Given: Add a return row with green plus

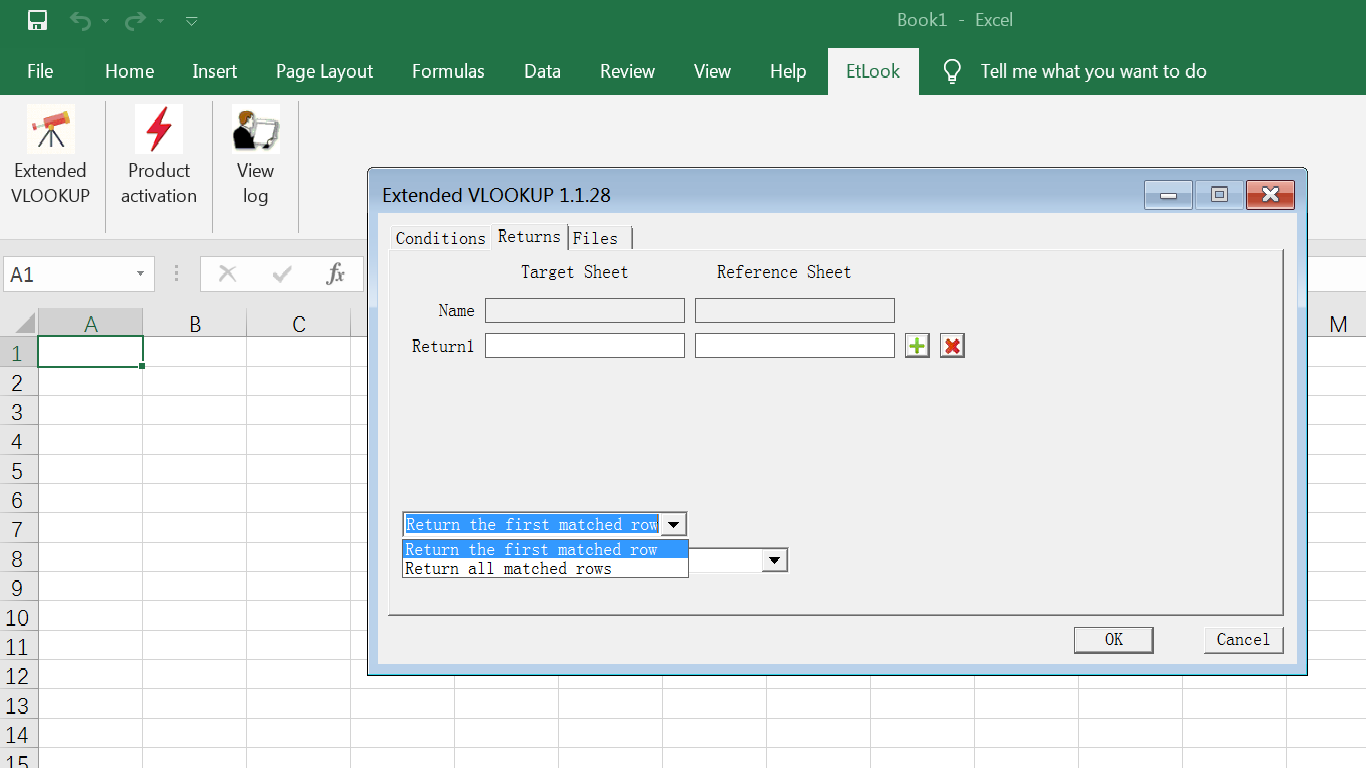Looking at the screenshot, I should (x=917, y=346).
